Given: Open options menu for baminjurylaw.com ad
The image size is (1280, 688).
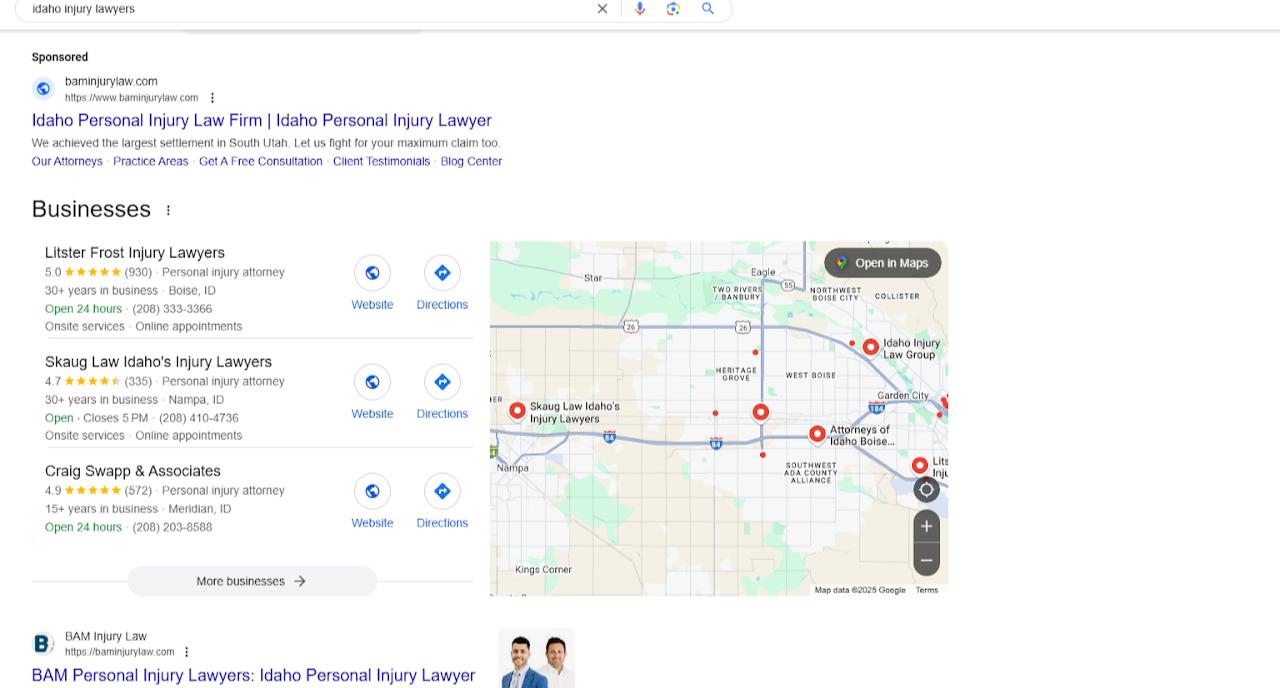Looking at the screenshot, I should click(x=212, y=98).
